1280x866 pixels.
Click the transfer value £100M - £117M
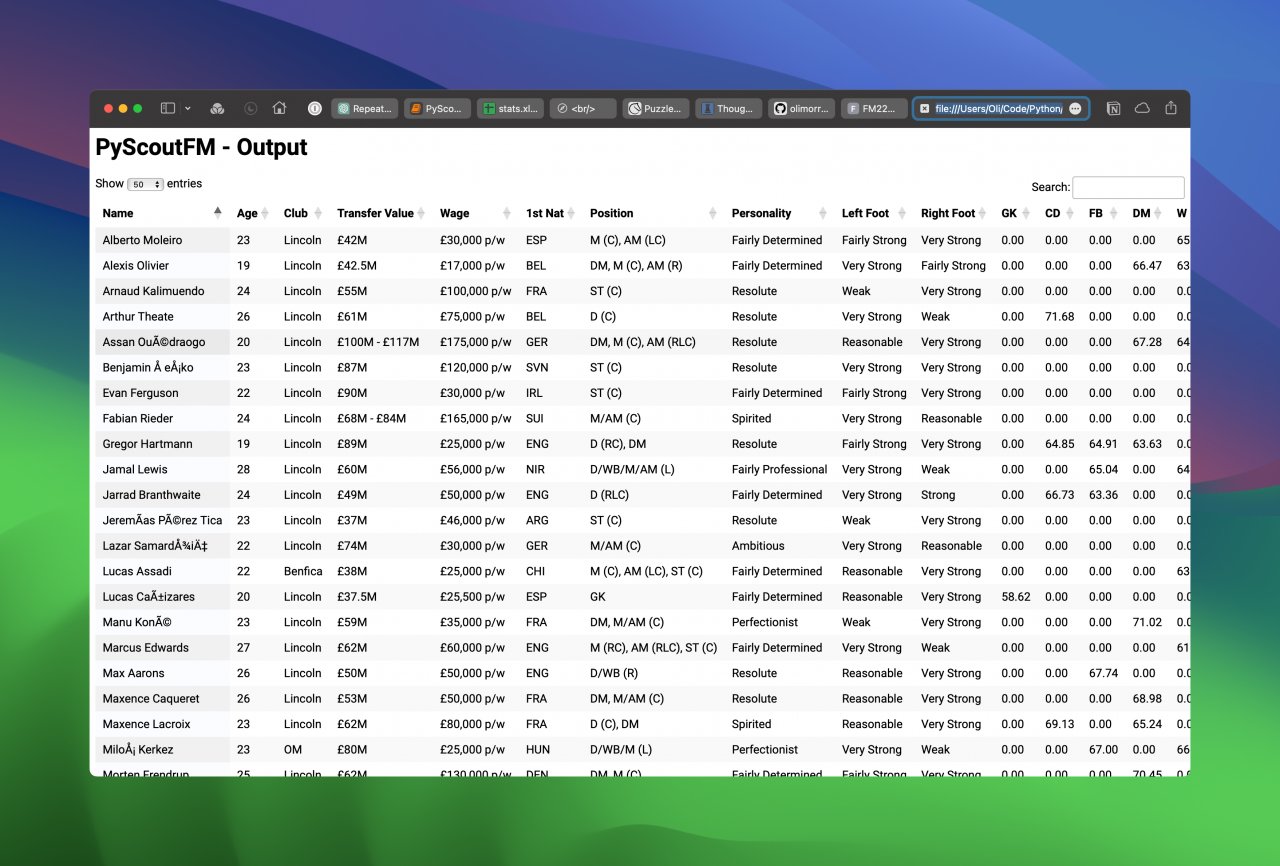click(378, 342)
